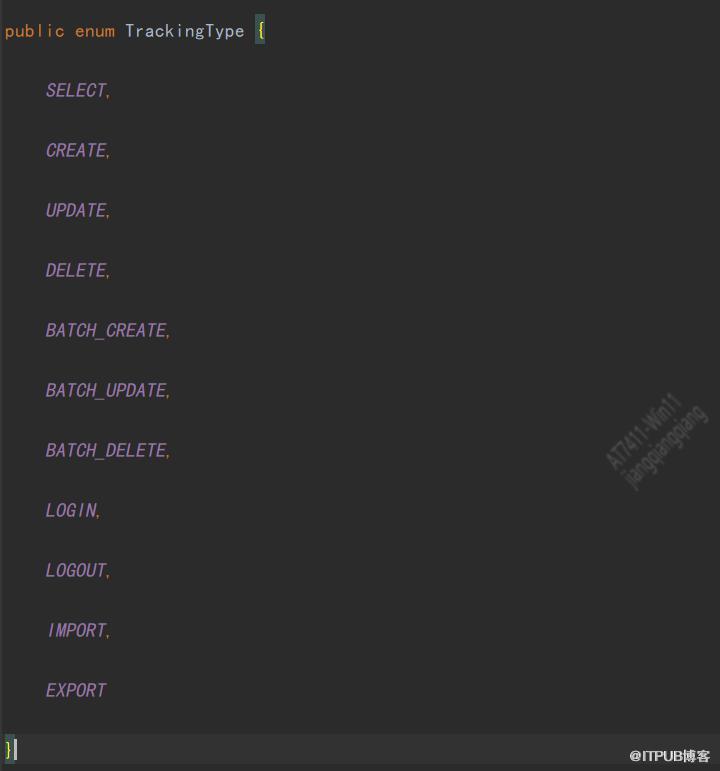Click the 'public' keyword
The height and width of the screenshot is (771, 720).
pyautogui.click(x=34, y=31)
